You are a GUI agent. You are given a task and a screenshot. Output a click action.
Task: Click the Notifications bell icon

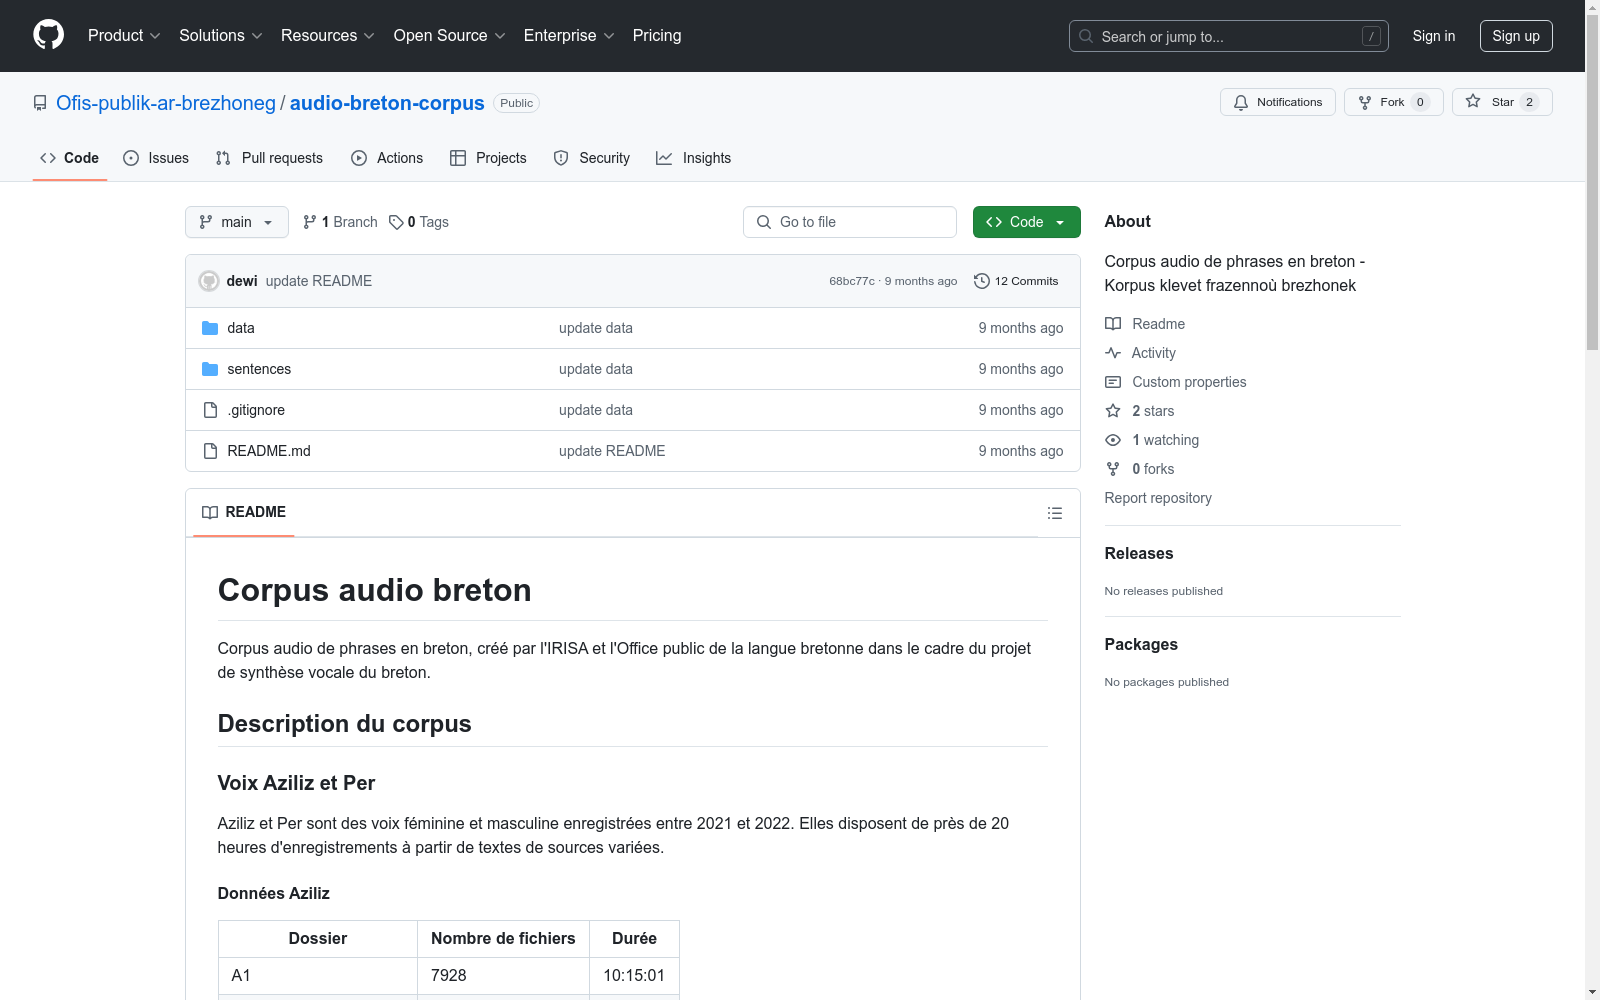click(1241, 102)
